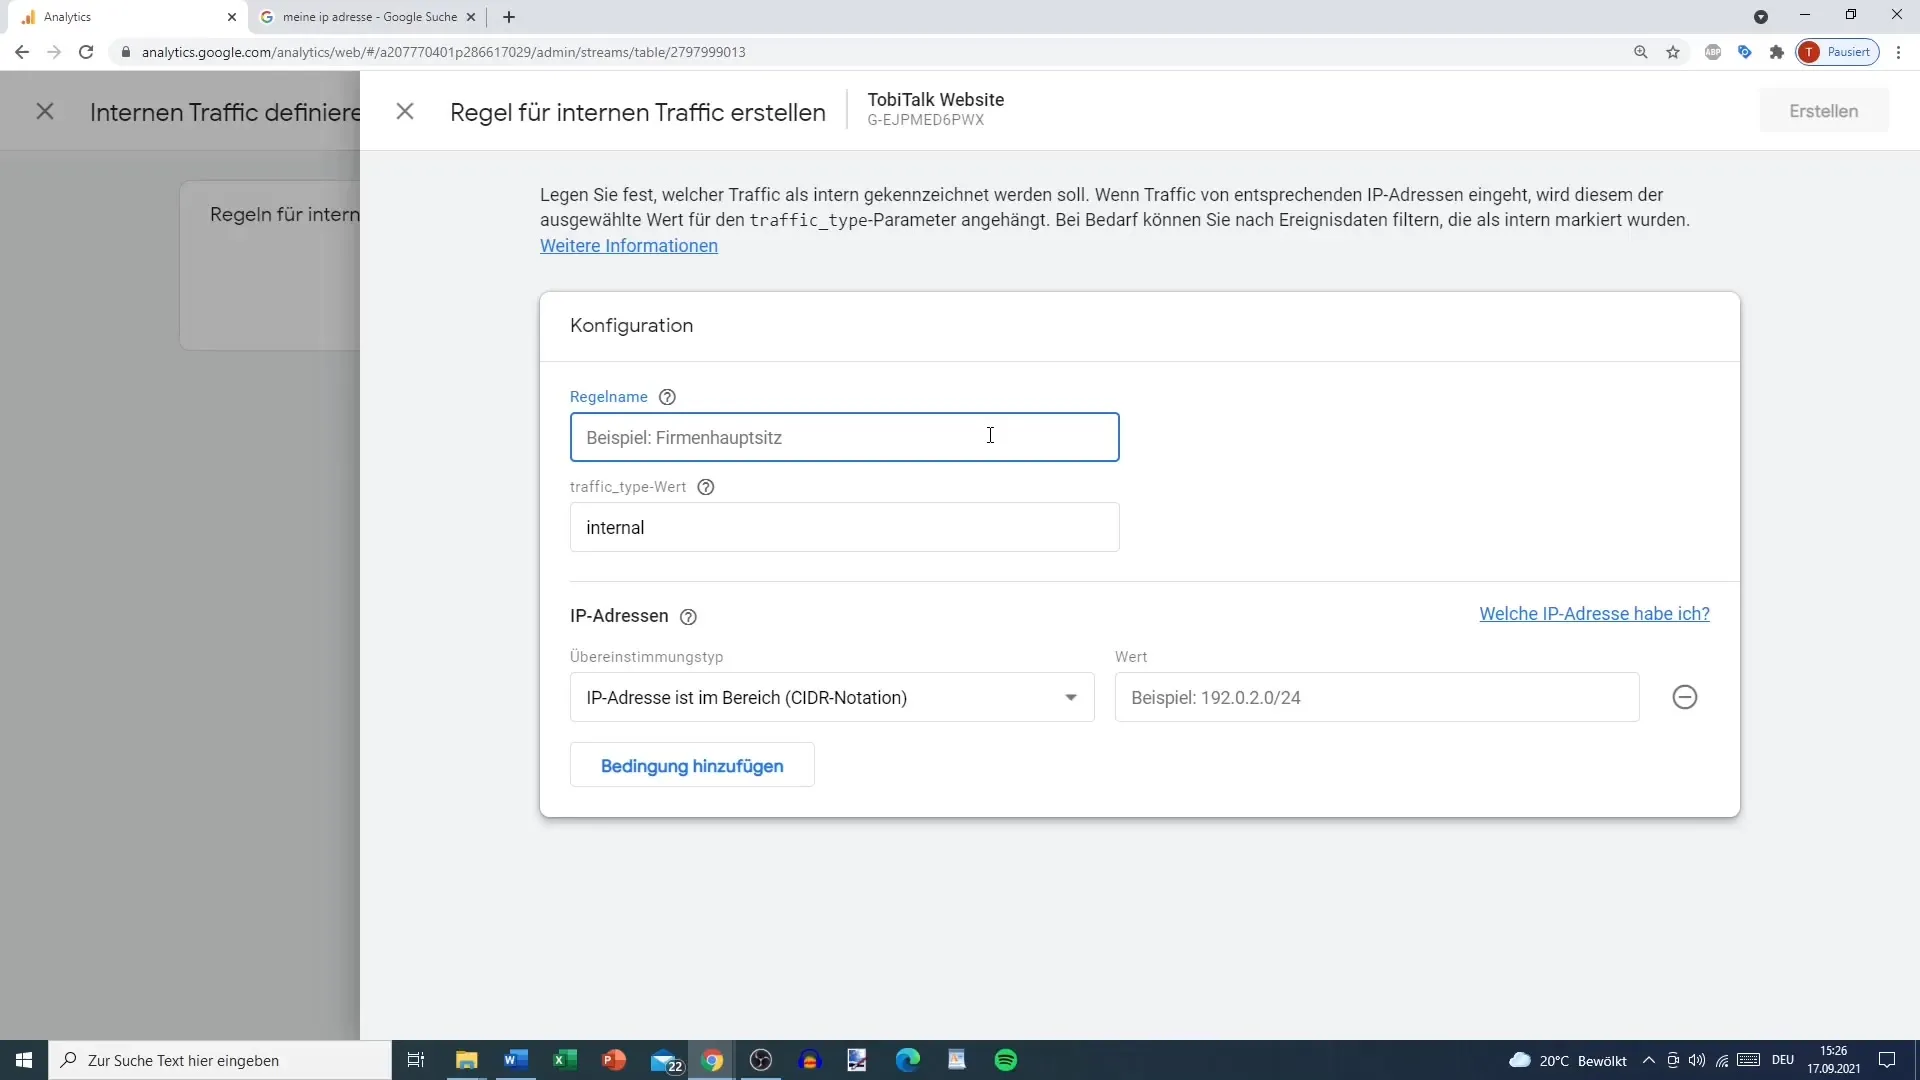Click the bookmark/star icon in address bar
This screenshot has height=1080, width=1920.
tap(1673, 51)
